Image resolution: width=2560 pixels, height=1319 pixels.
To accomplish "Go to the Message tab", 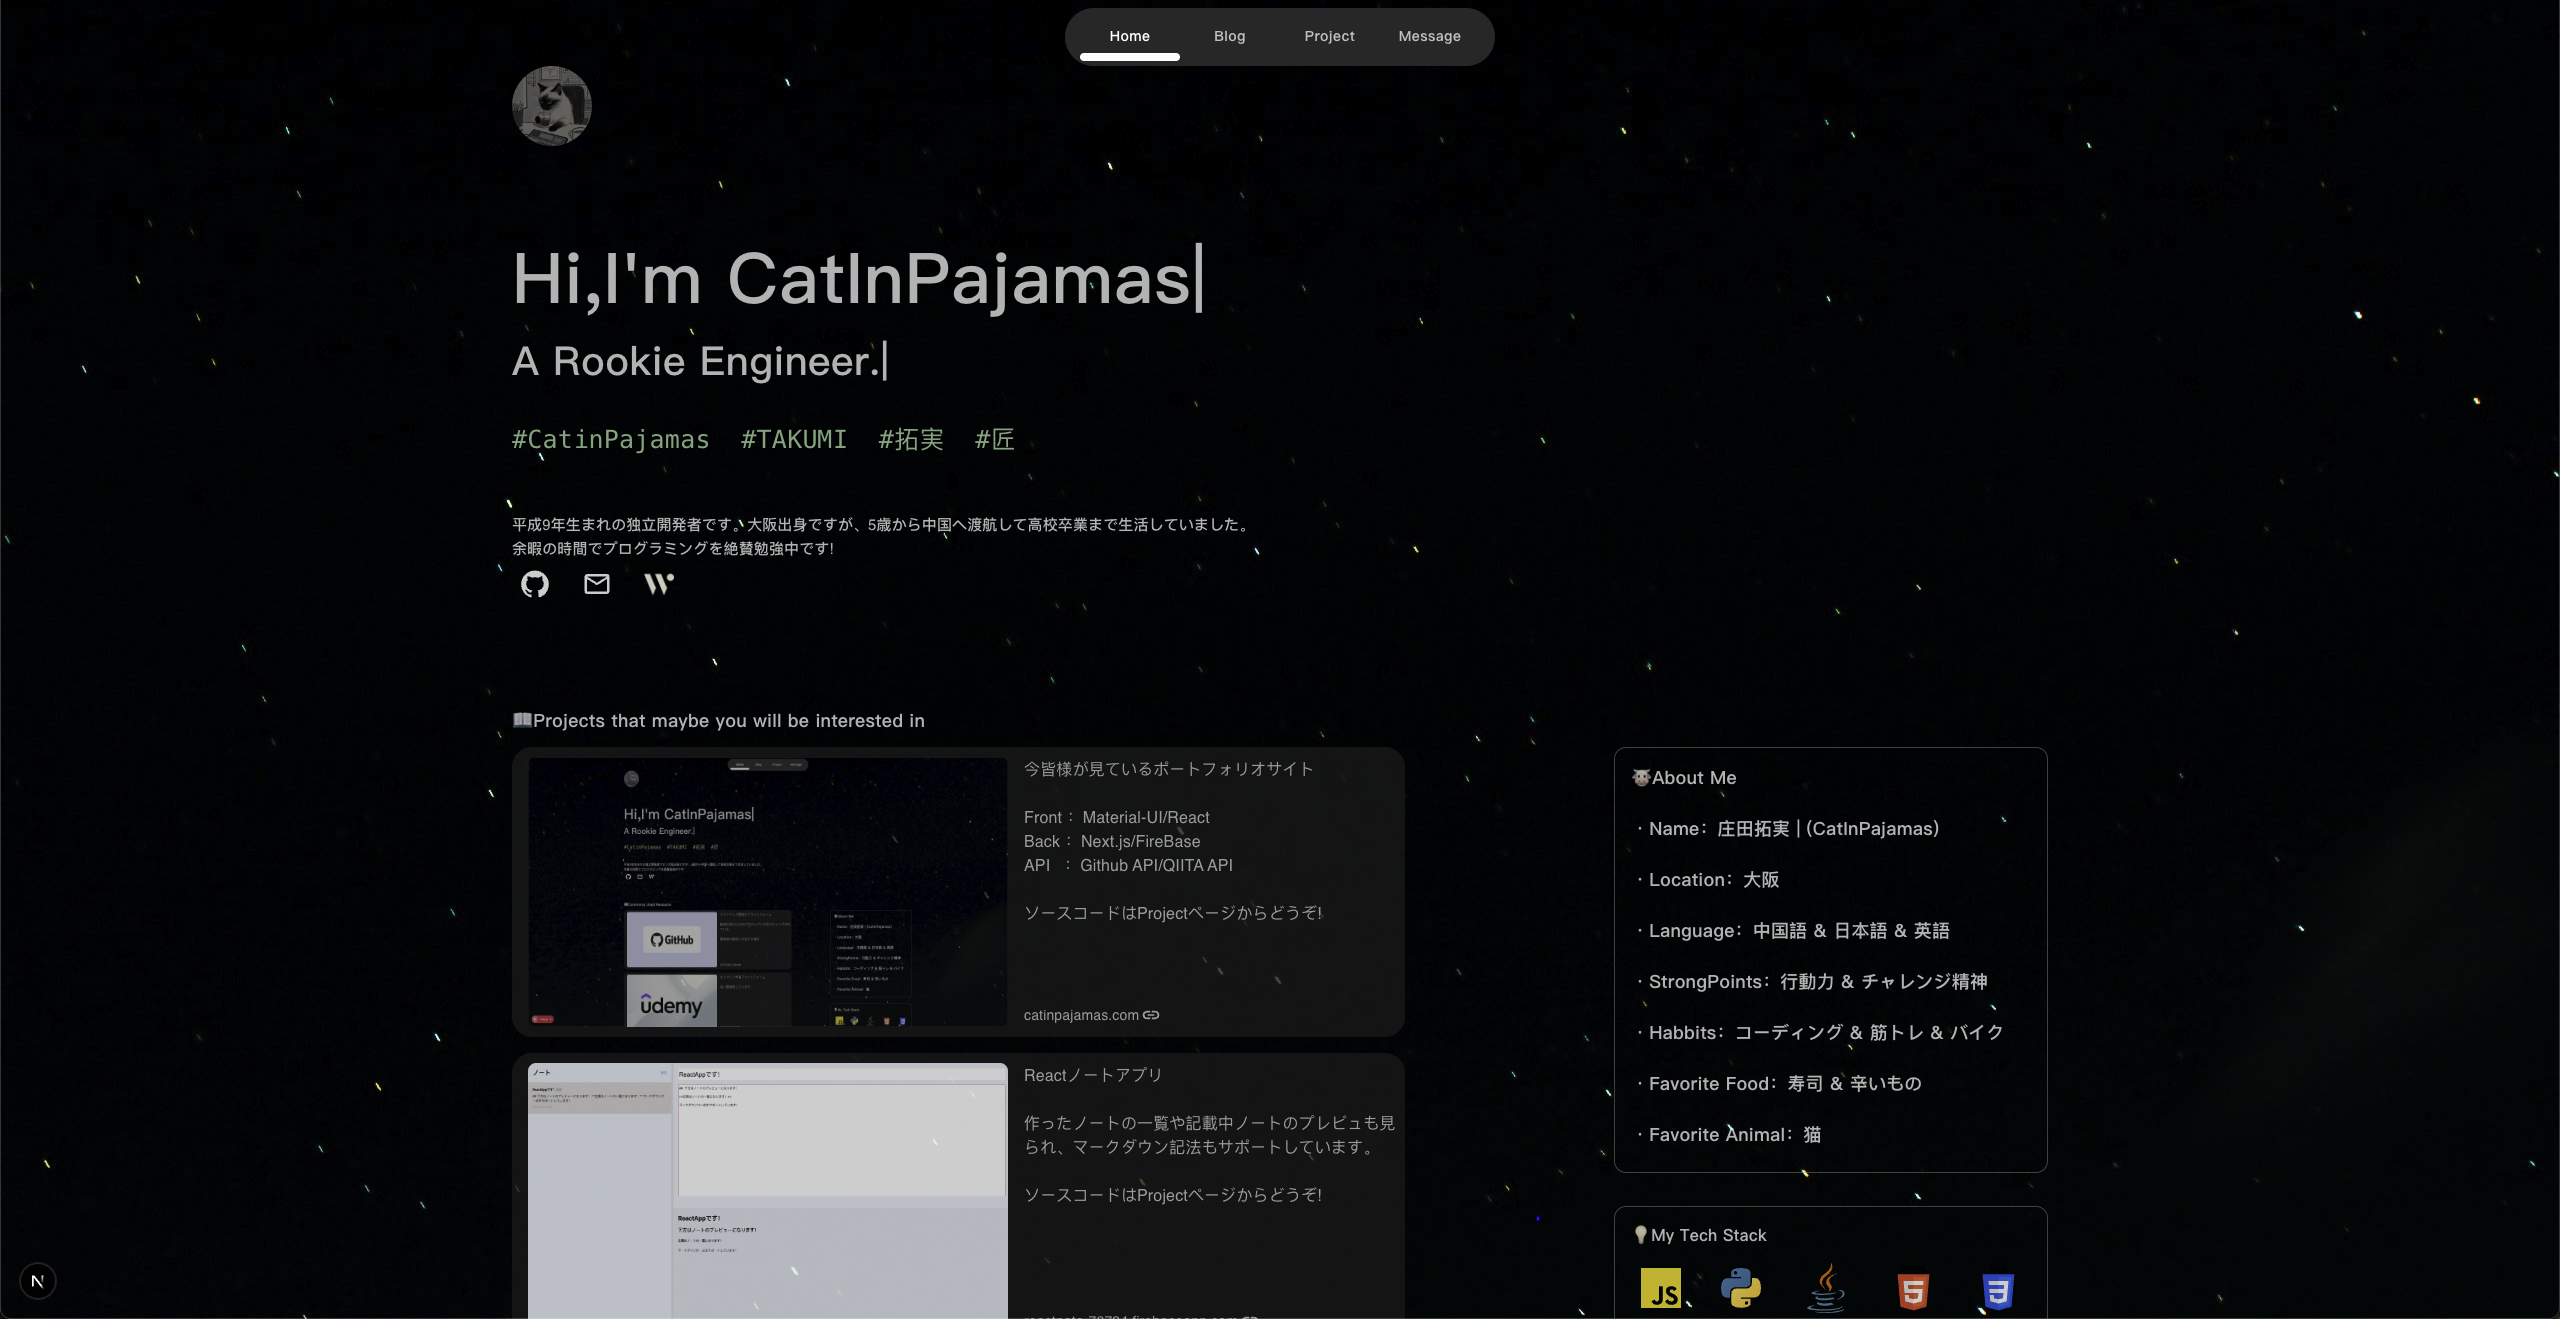I will click(1429, 37).
